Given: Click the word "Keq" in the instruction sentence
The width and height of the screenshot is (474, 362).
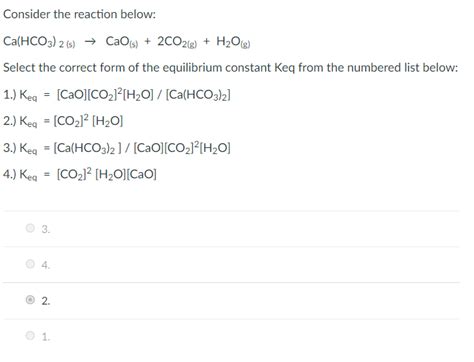Looking at the screenshot, I should click(284, 68).
